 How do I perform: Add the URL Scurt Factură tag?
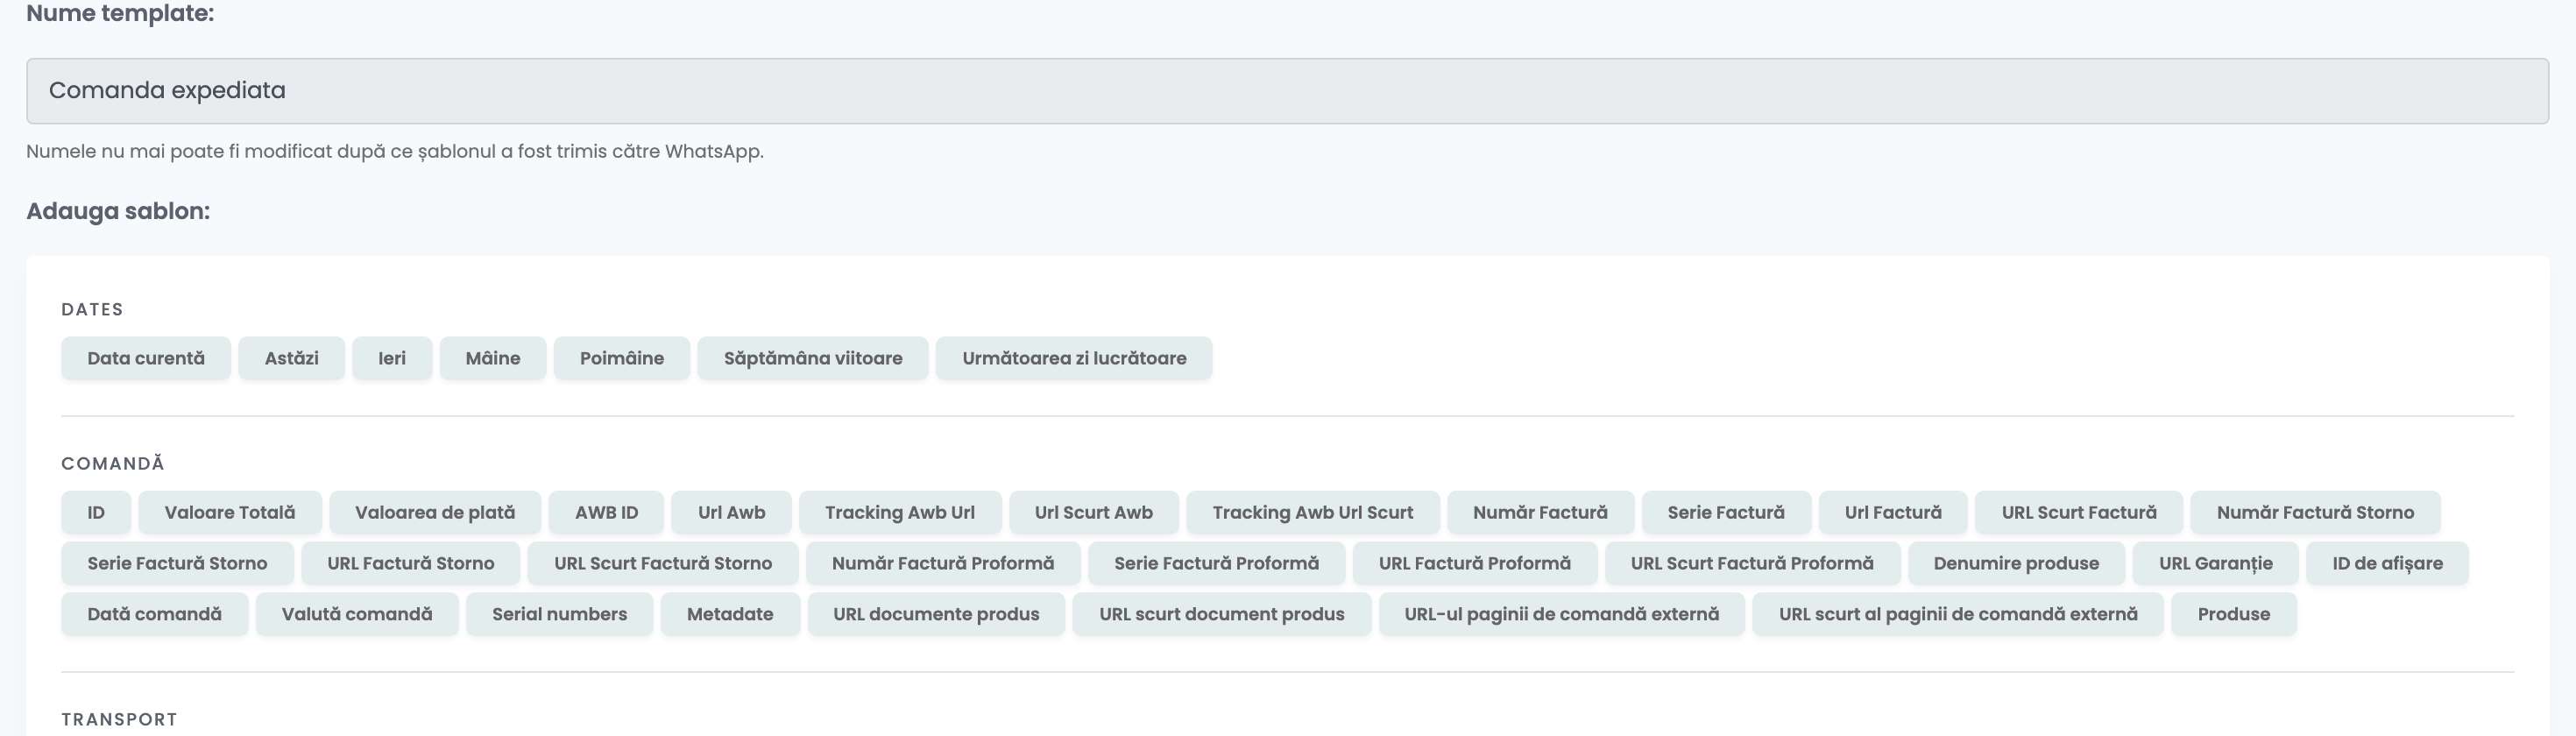(x=2079, y=512)
